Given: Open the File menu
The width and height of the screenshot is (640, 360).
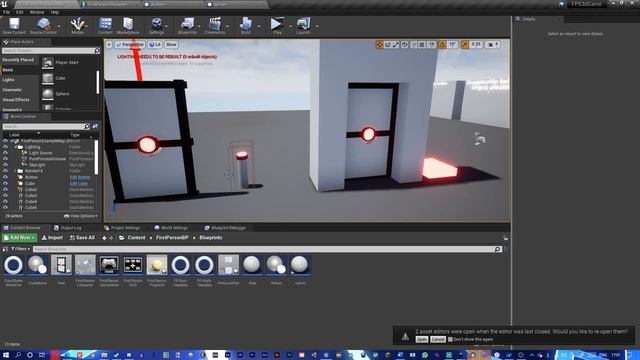Looking at the screenshot, I should (6, 12).
